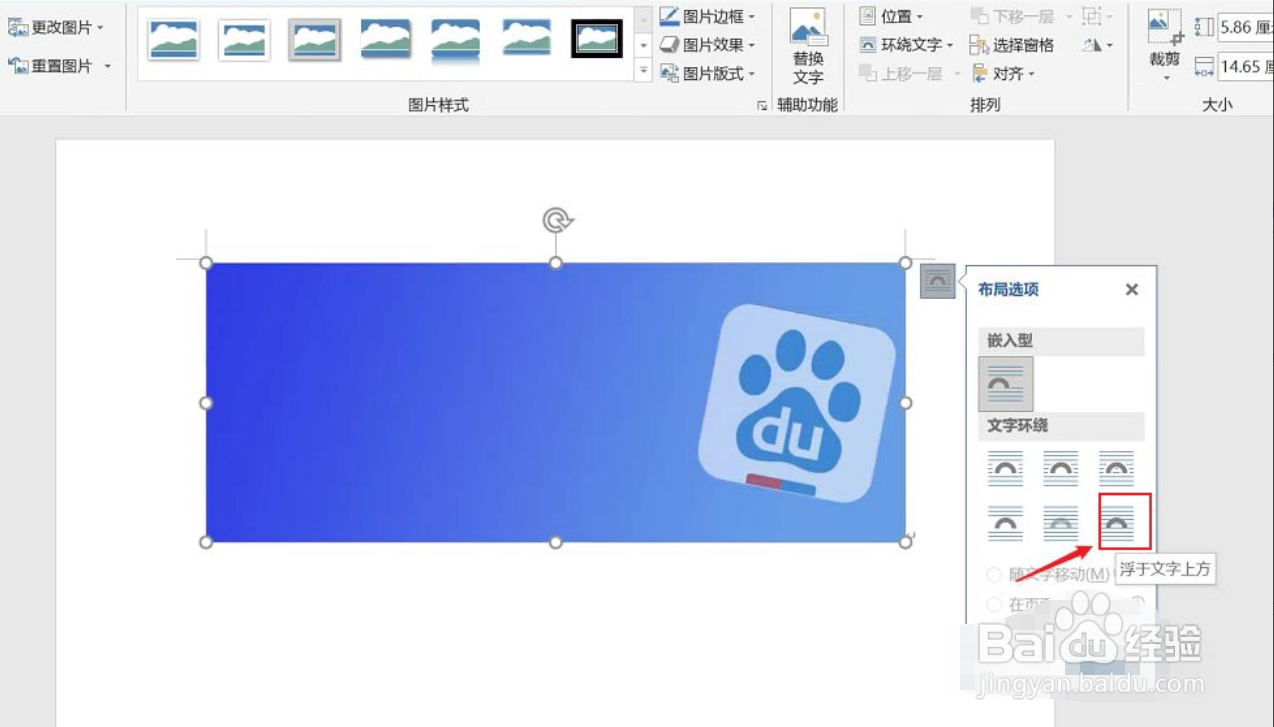
Task: Click the image's bottom-right resize handle
Action: [905, 542]
